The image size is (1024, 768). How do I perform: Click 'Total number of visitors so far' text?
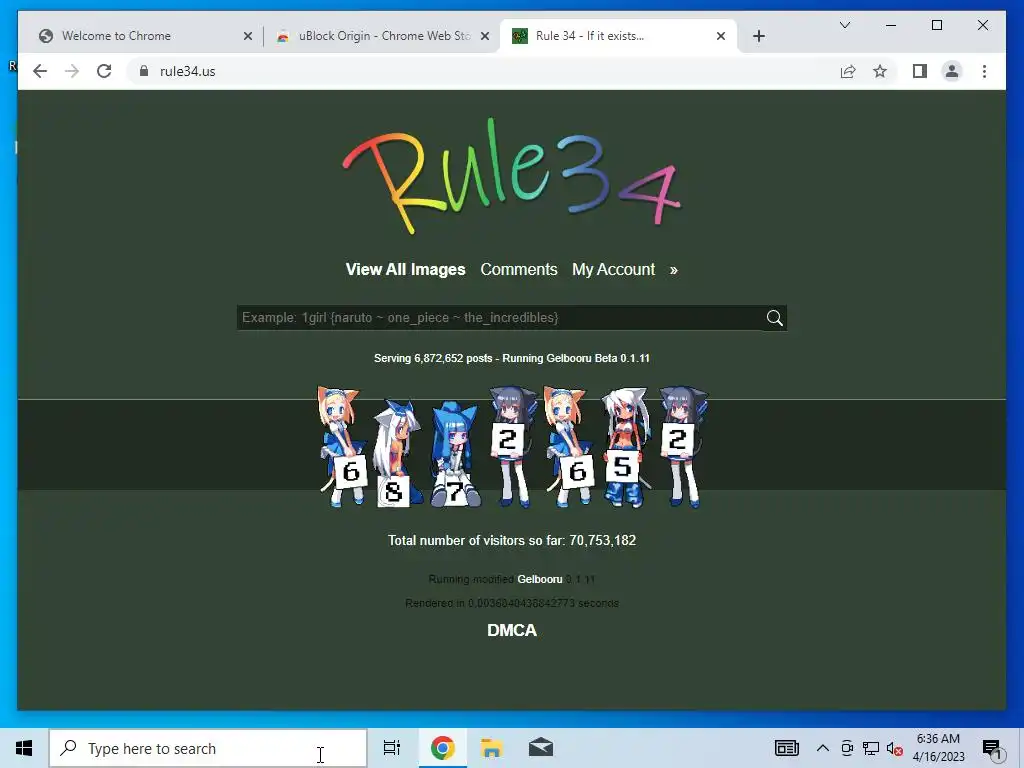(475, 540)
